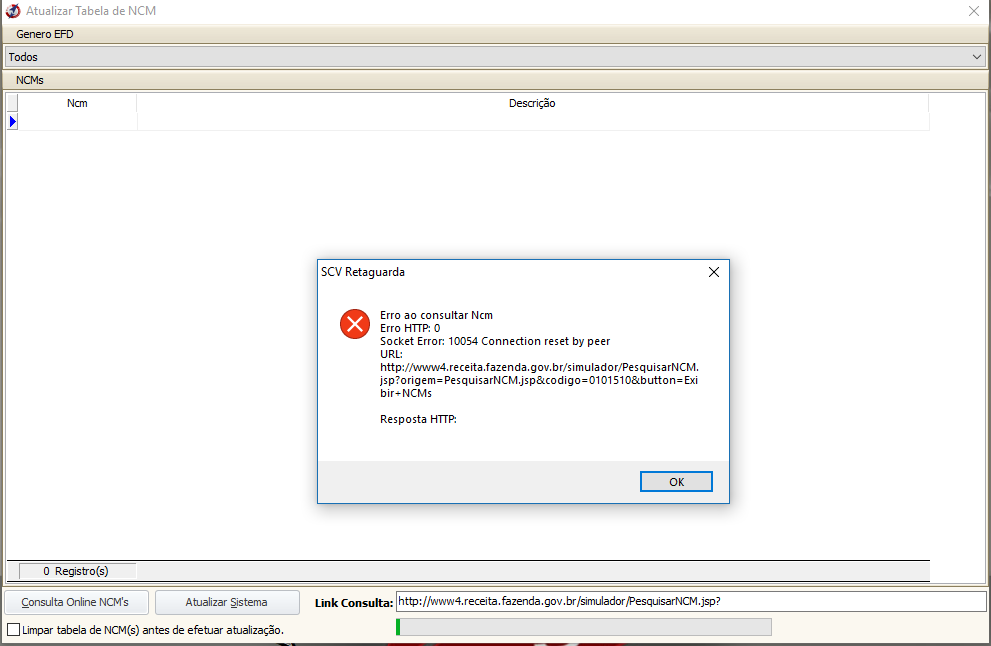991x646 pixels.
Task: Click Consulta Online NCM's button
Action: 76,602
